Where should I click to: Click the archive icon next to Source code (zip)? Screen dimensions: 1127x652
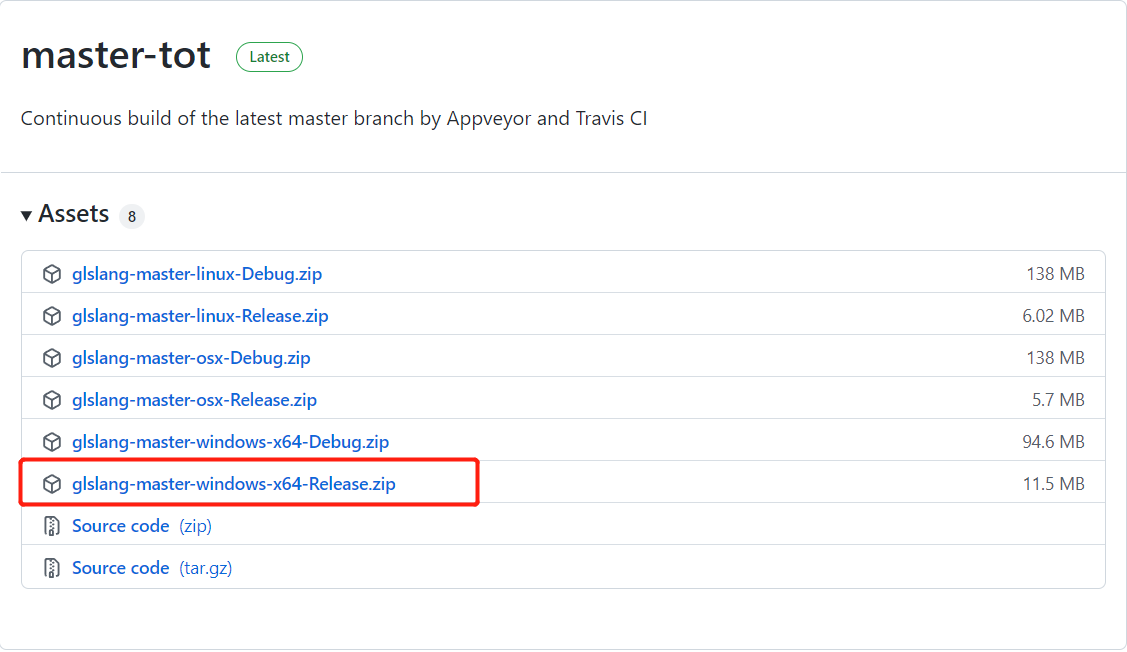tap(51, 525)
